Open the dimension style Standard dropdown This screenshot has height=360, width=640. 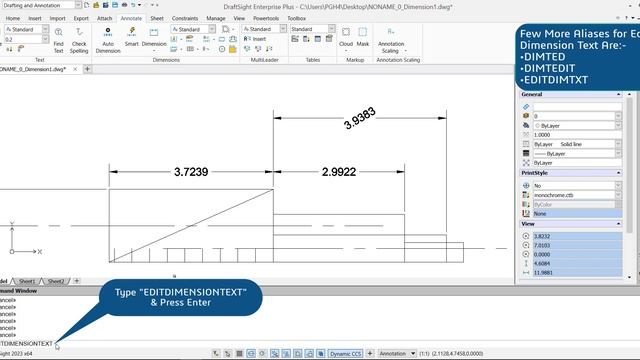tap(212, 29)
